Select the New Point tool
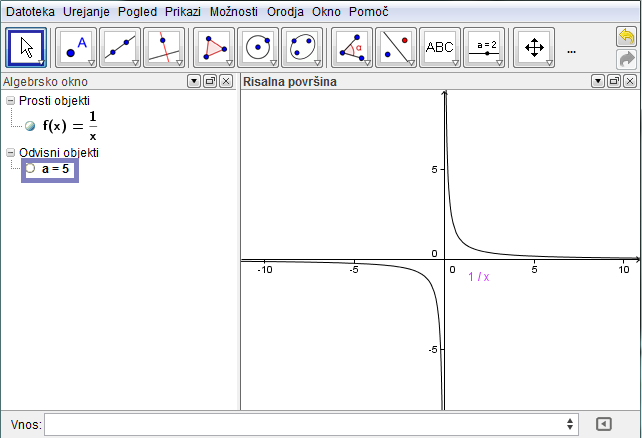642x438 pixels. (76, 47)
